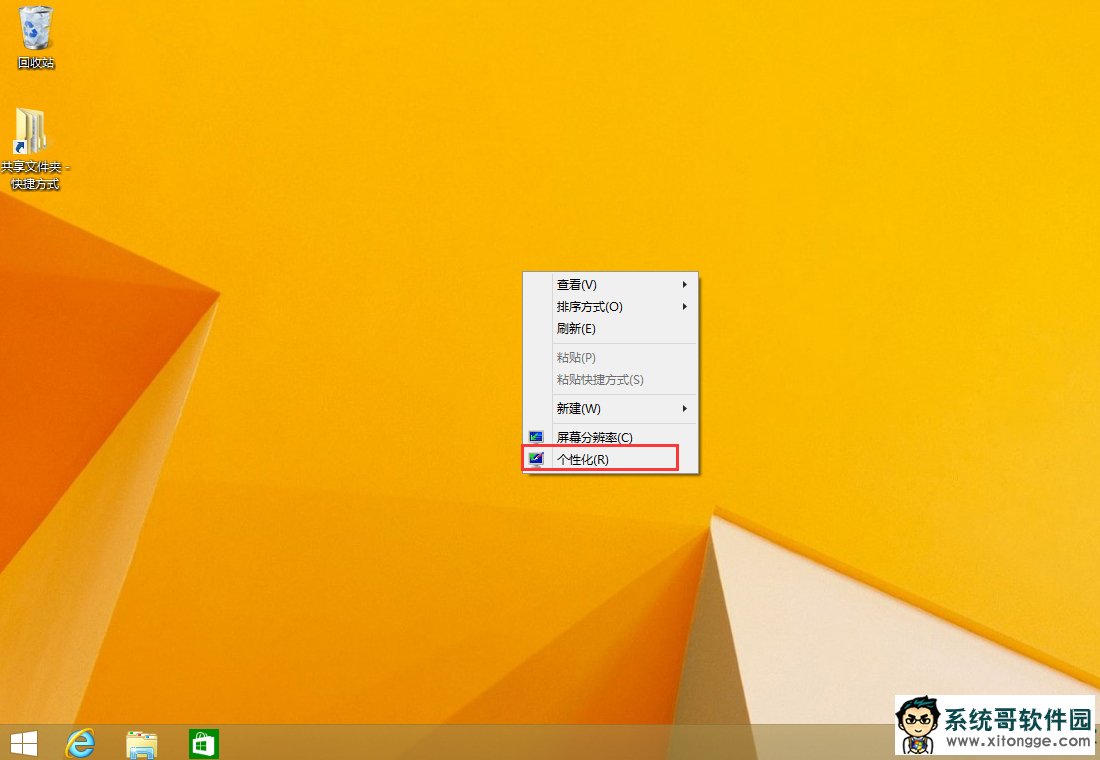Launch Internet Explorer from the taskbar
Image resolution: width=1100 pixels, height=760 pixels.
pos(80,743)
